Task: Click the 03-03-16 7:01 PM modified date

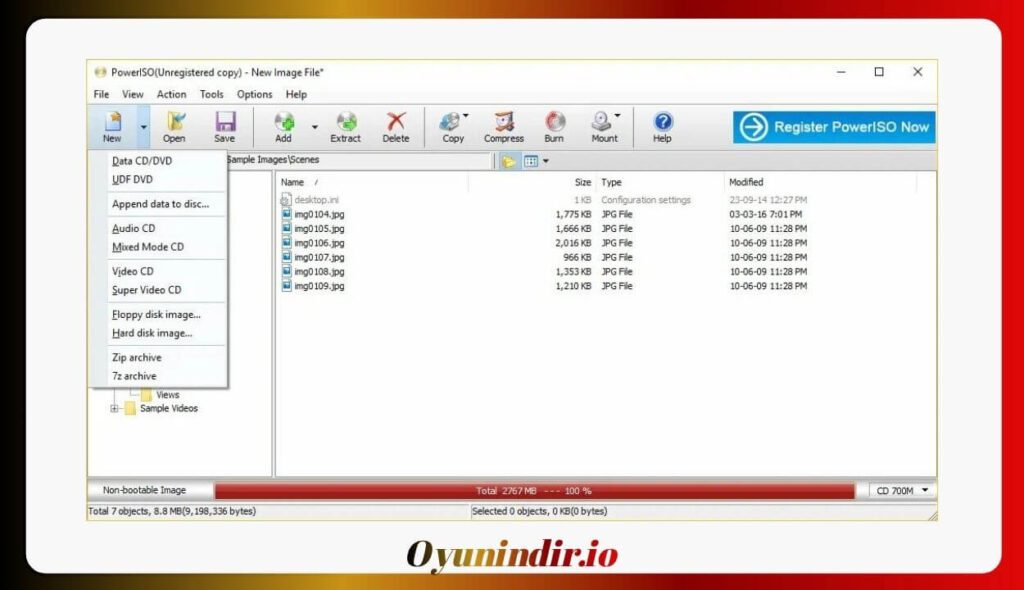Action: [765, 214]
